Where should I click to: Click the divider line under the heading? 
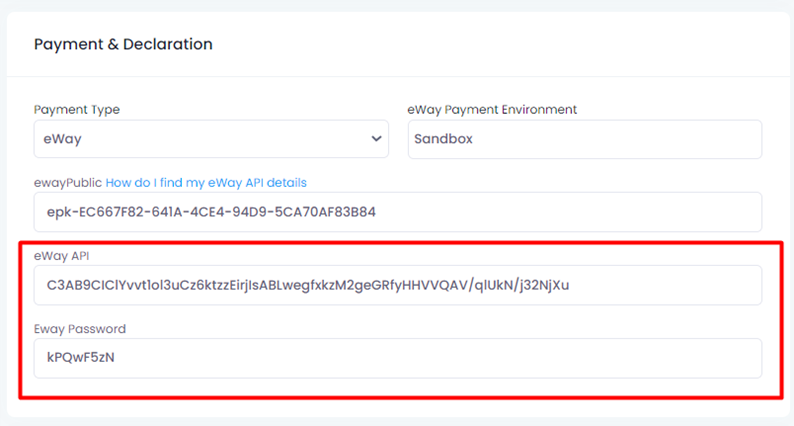(398, 76)
